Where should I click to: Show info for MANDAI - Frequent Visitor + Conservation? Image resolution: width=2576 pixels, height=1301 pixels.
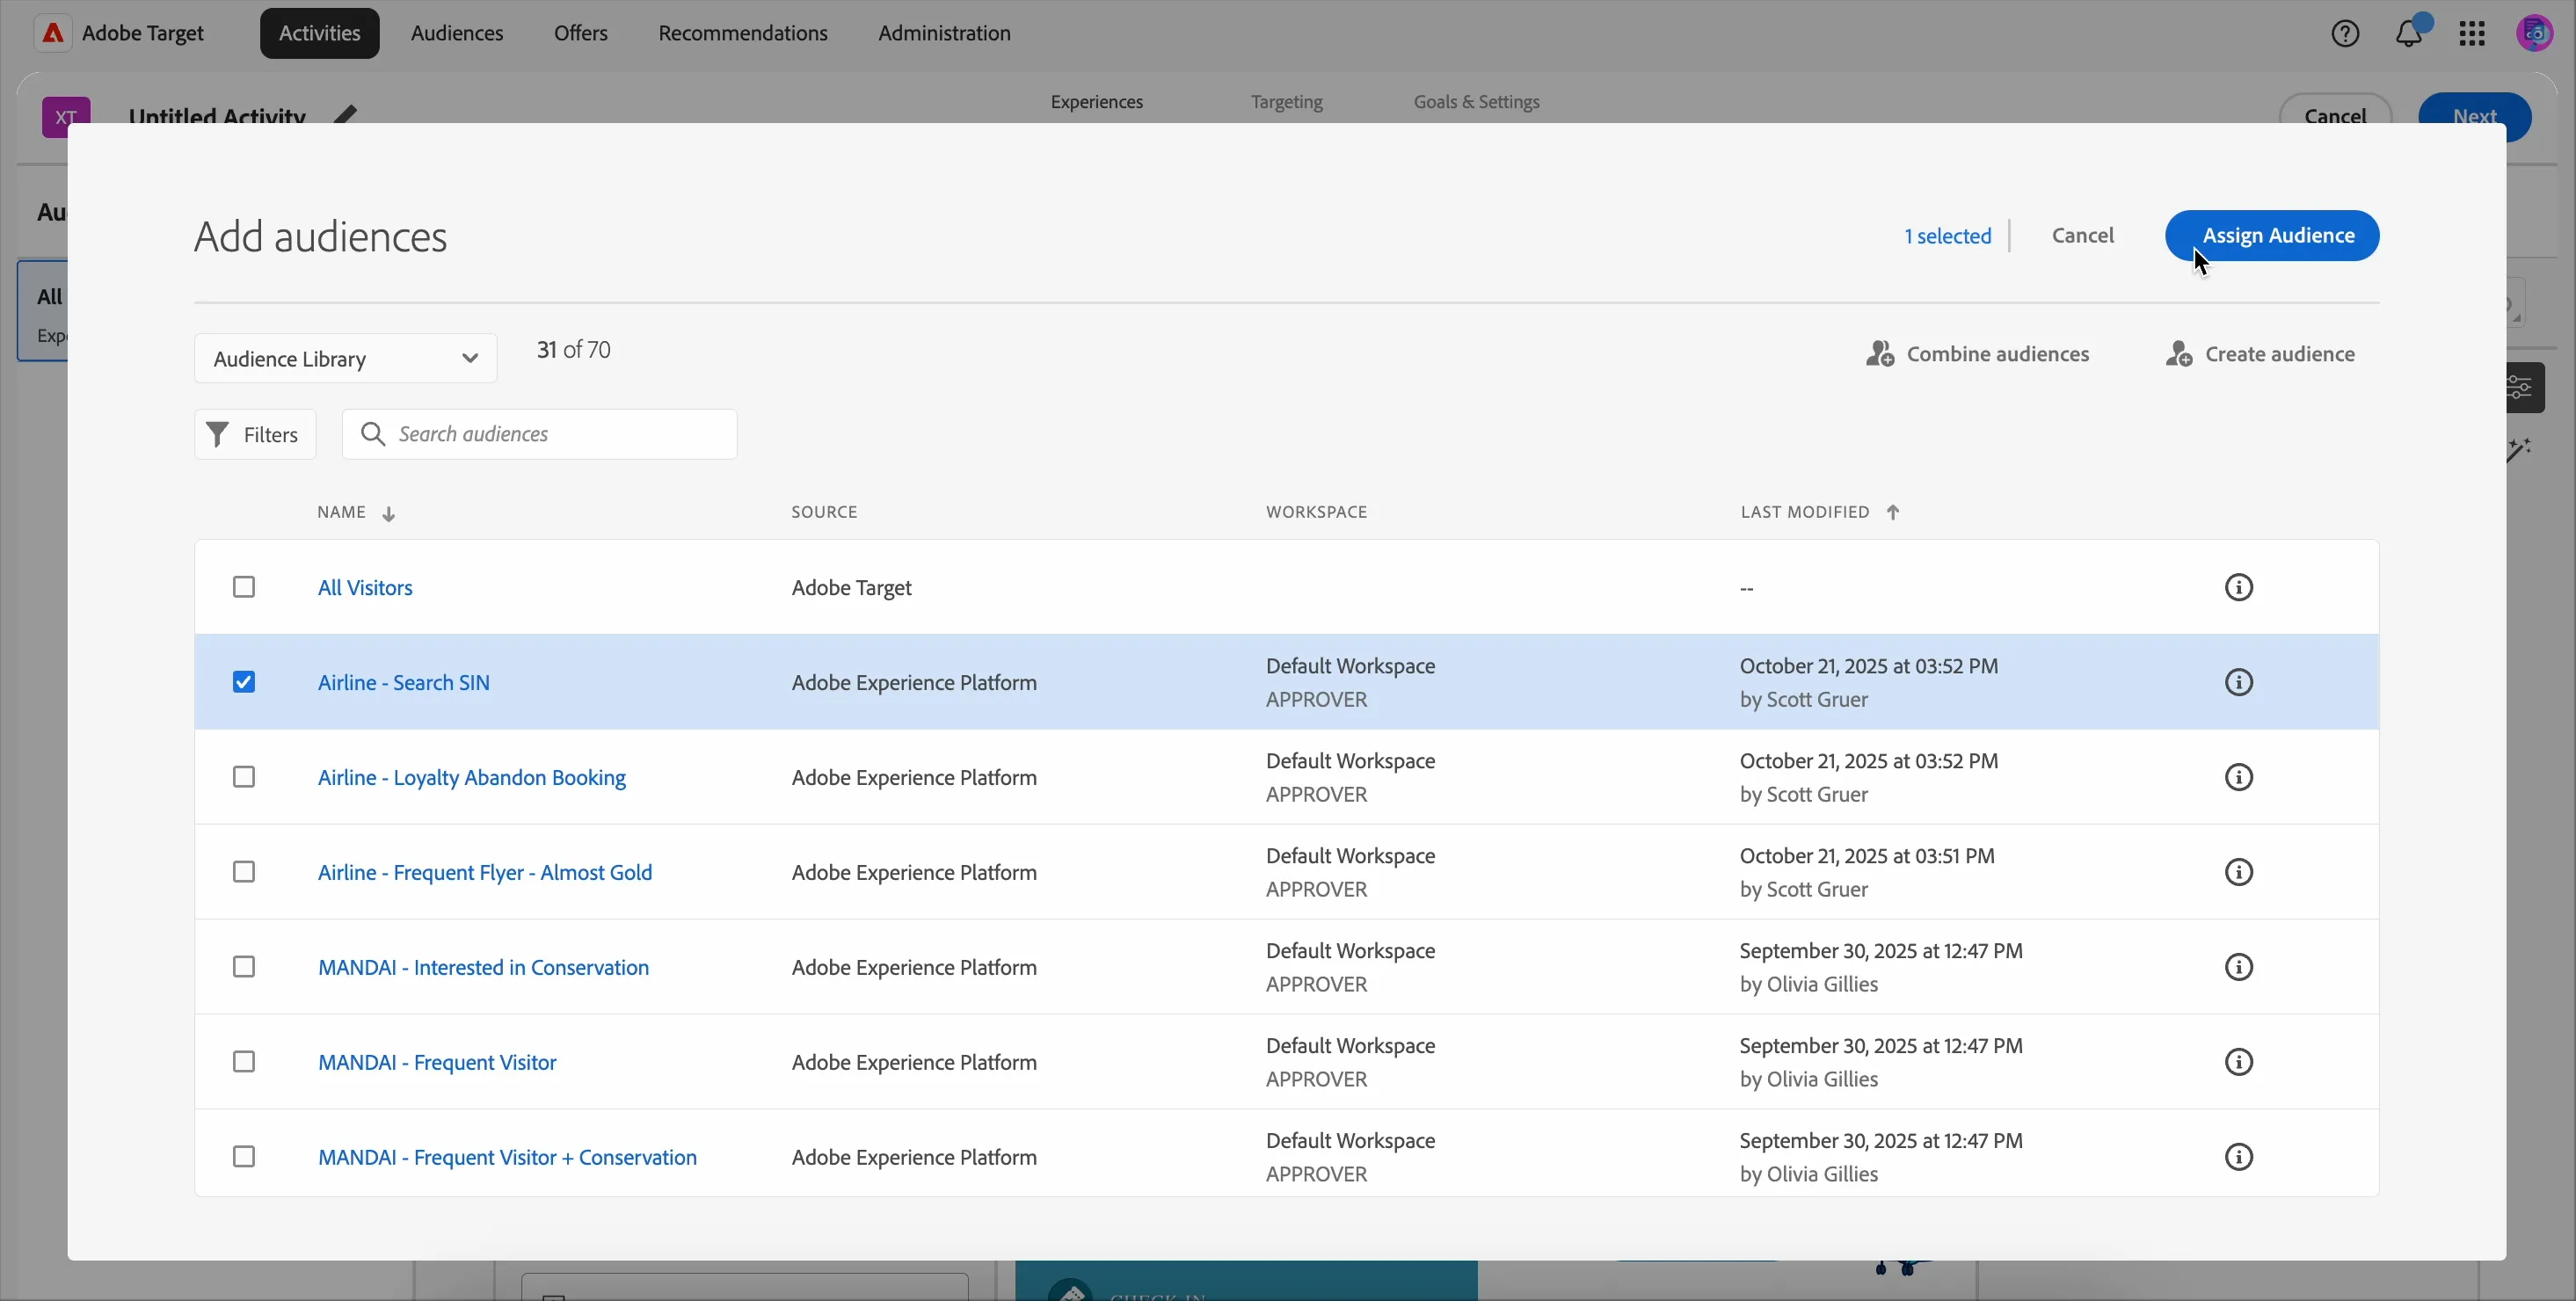pyautogui.click(x=2239, y=1157)
